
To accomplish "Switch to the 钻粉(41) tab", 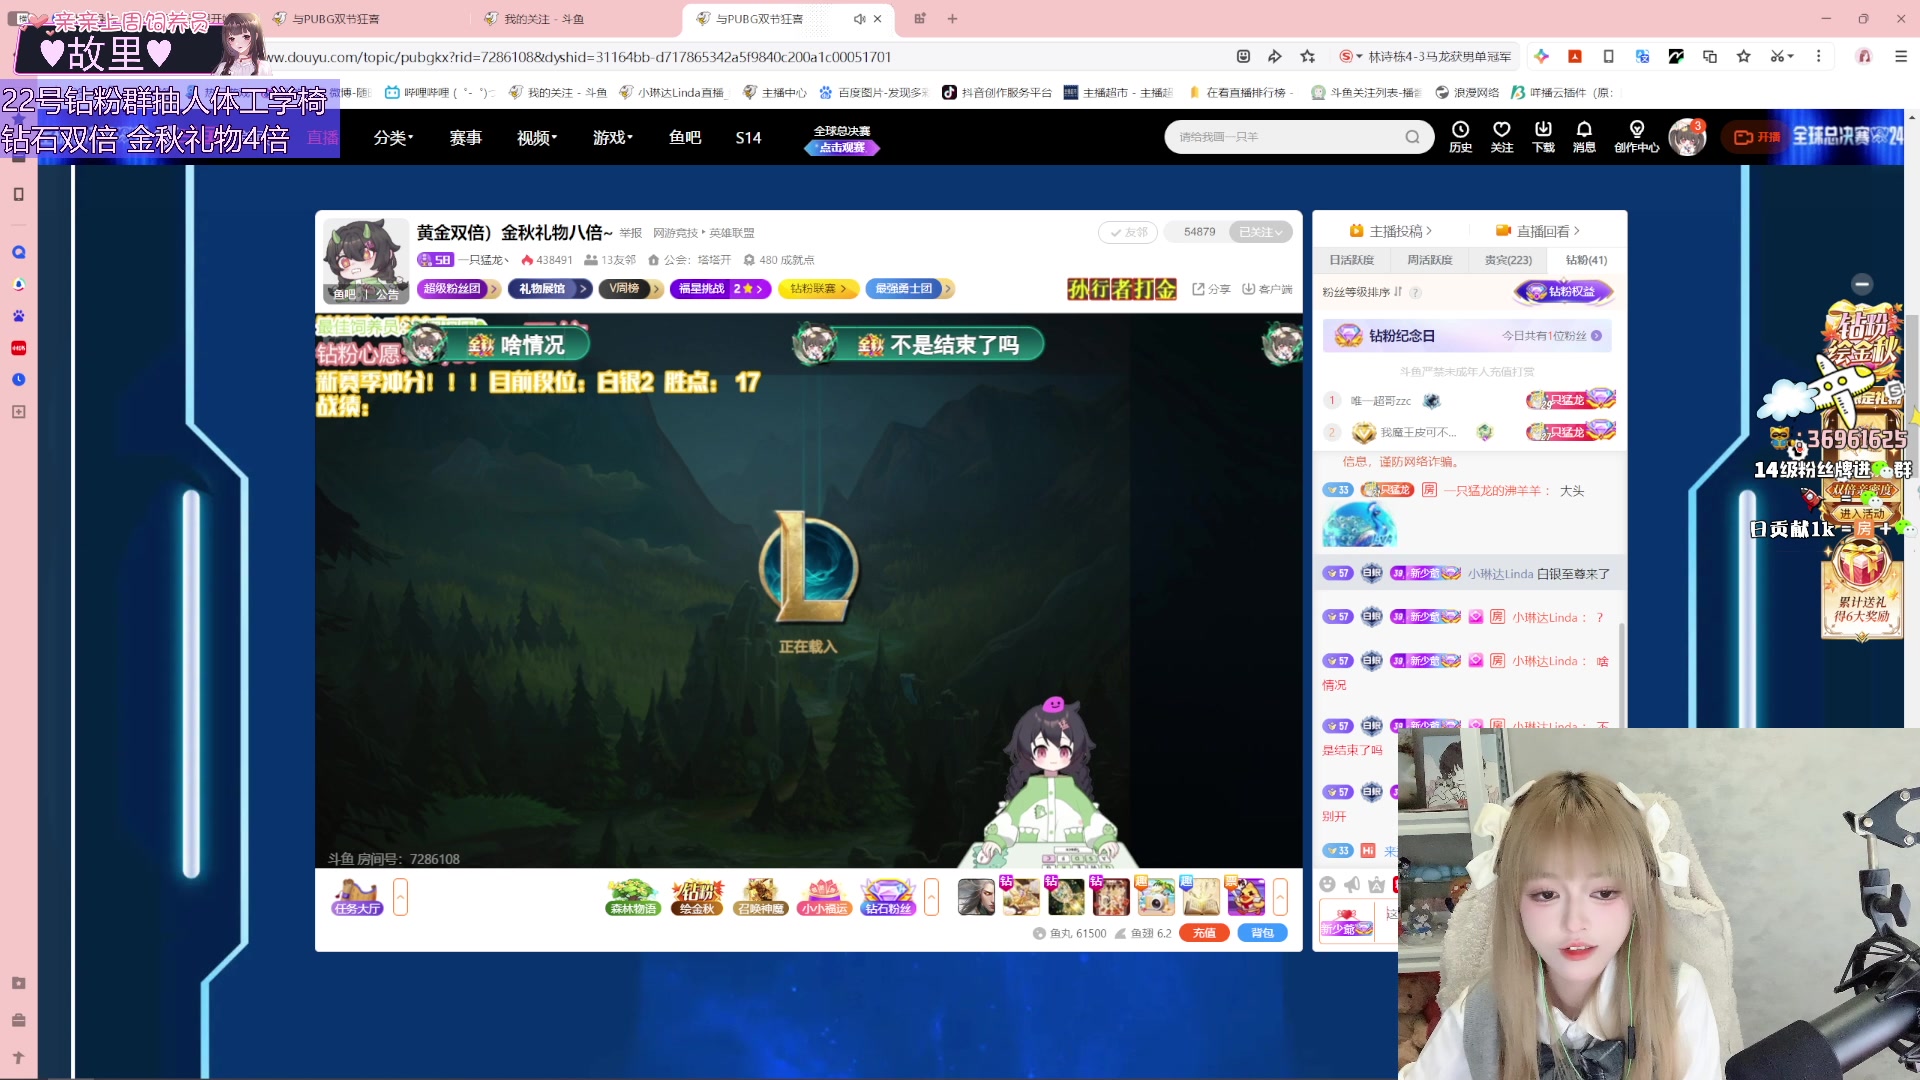I will tap(1586, 260).
